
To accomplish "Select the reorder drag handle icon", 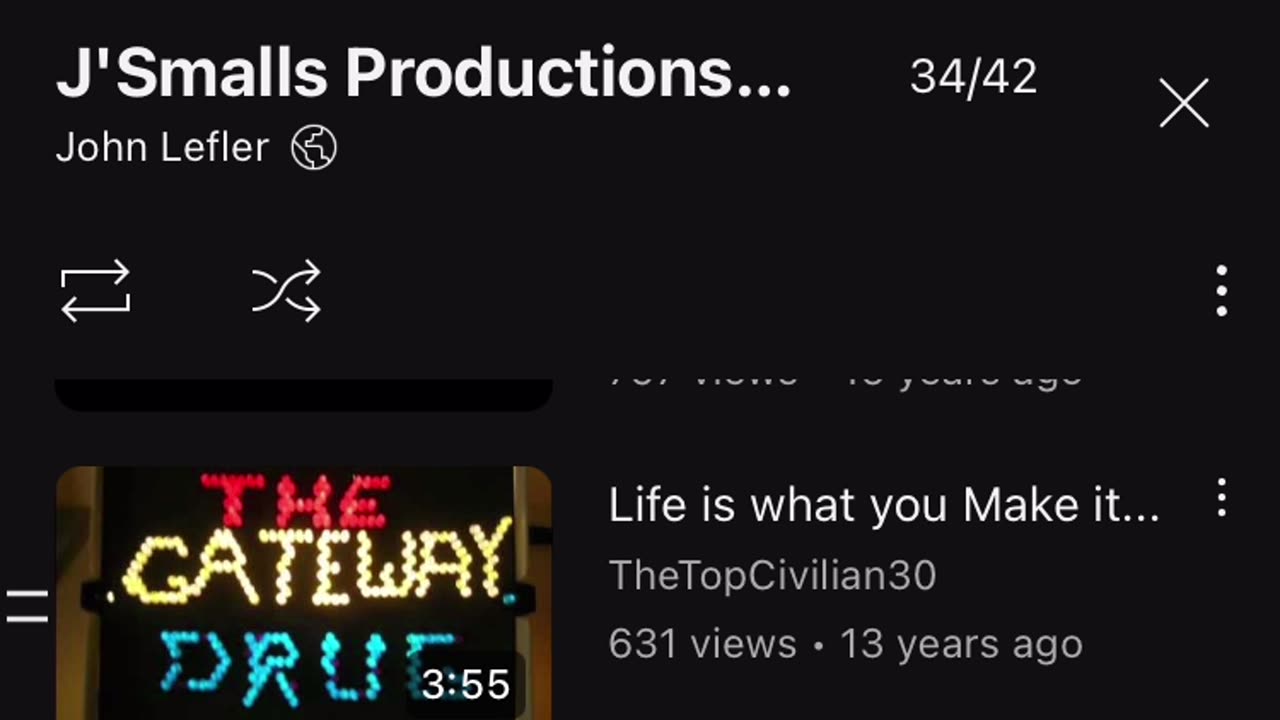I will click(27, 605).
